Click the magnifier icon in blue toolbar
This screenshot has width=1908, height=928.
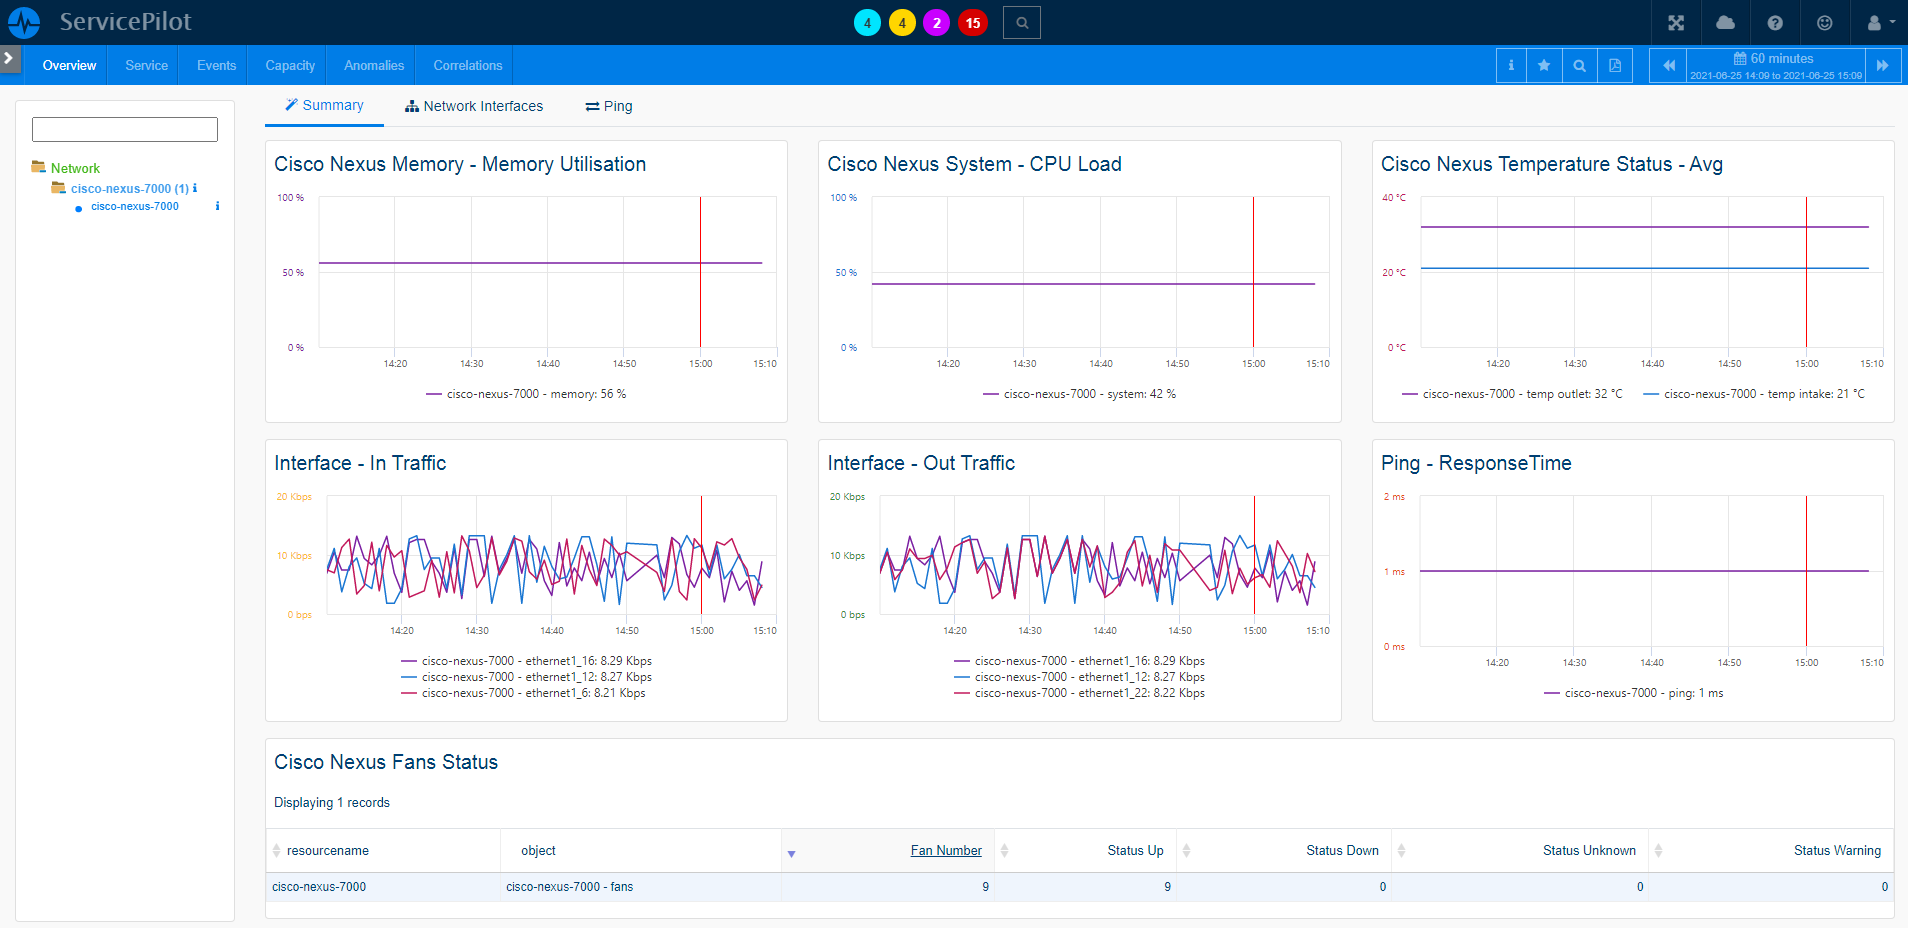pos(1579,66)
